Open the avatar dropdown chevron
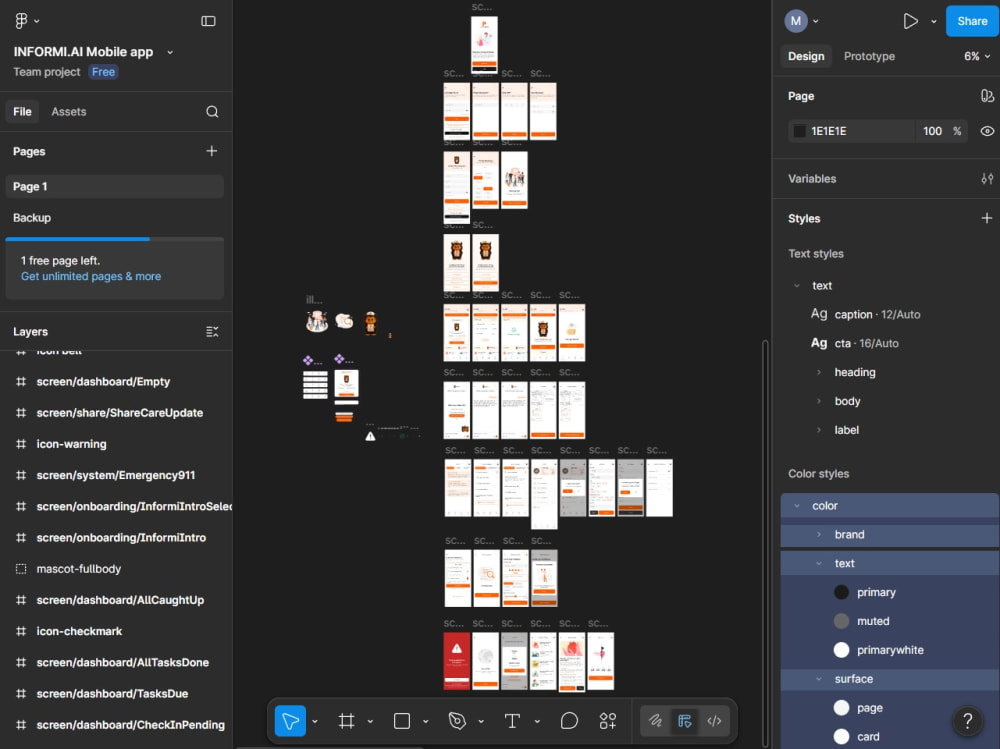The height and width of the screenshot is (749, 1000). 816,21
